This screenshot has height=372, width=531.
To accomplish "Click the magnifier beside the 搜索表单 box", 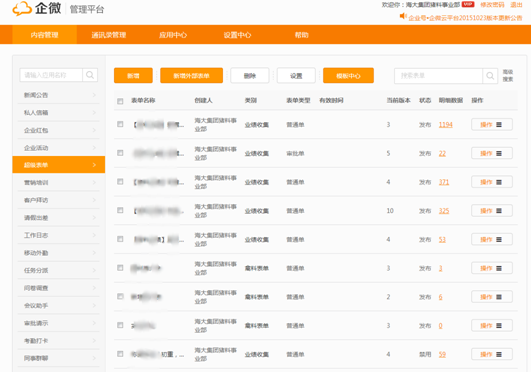I will (490, 76).
